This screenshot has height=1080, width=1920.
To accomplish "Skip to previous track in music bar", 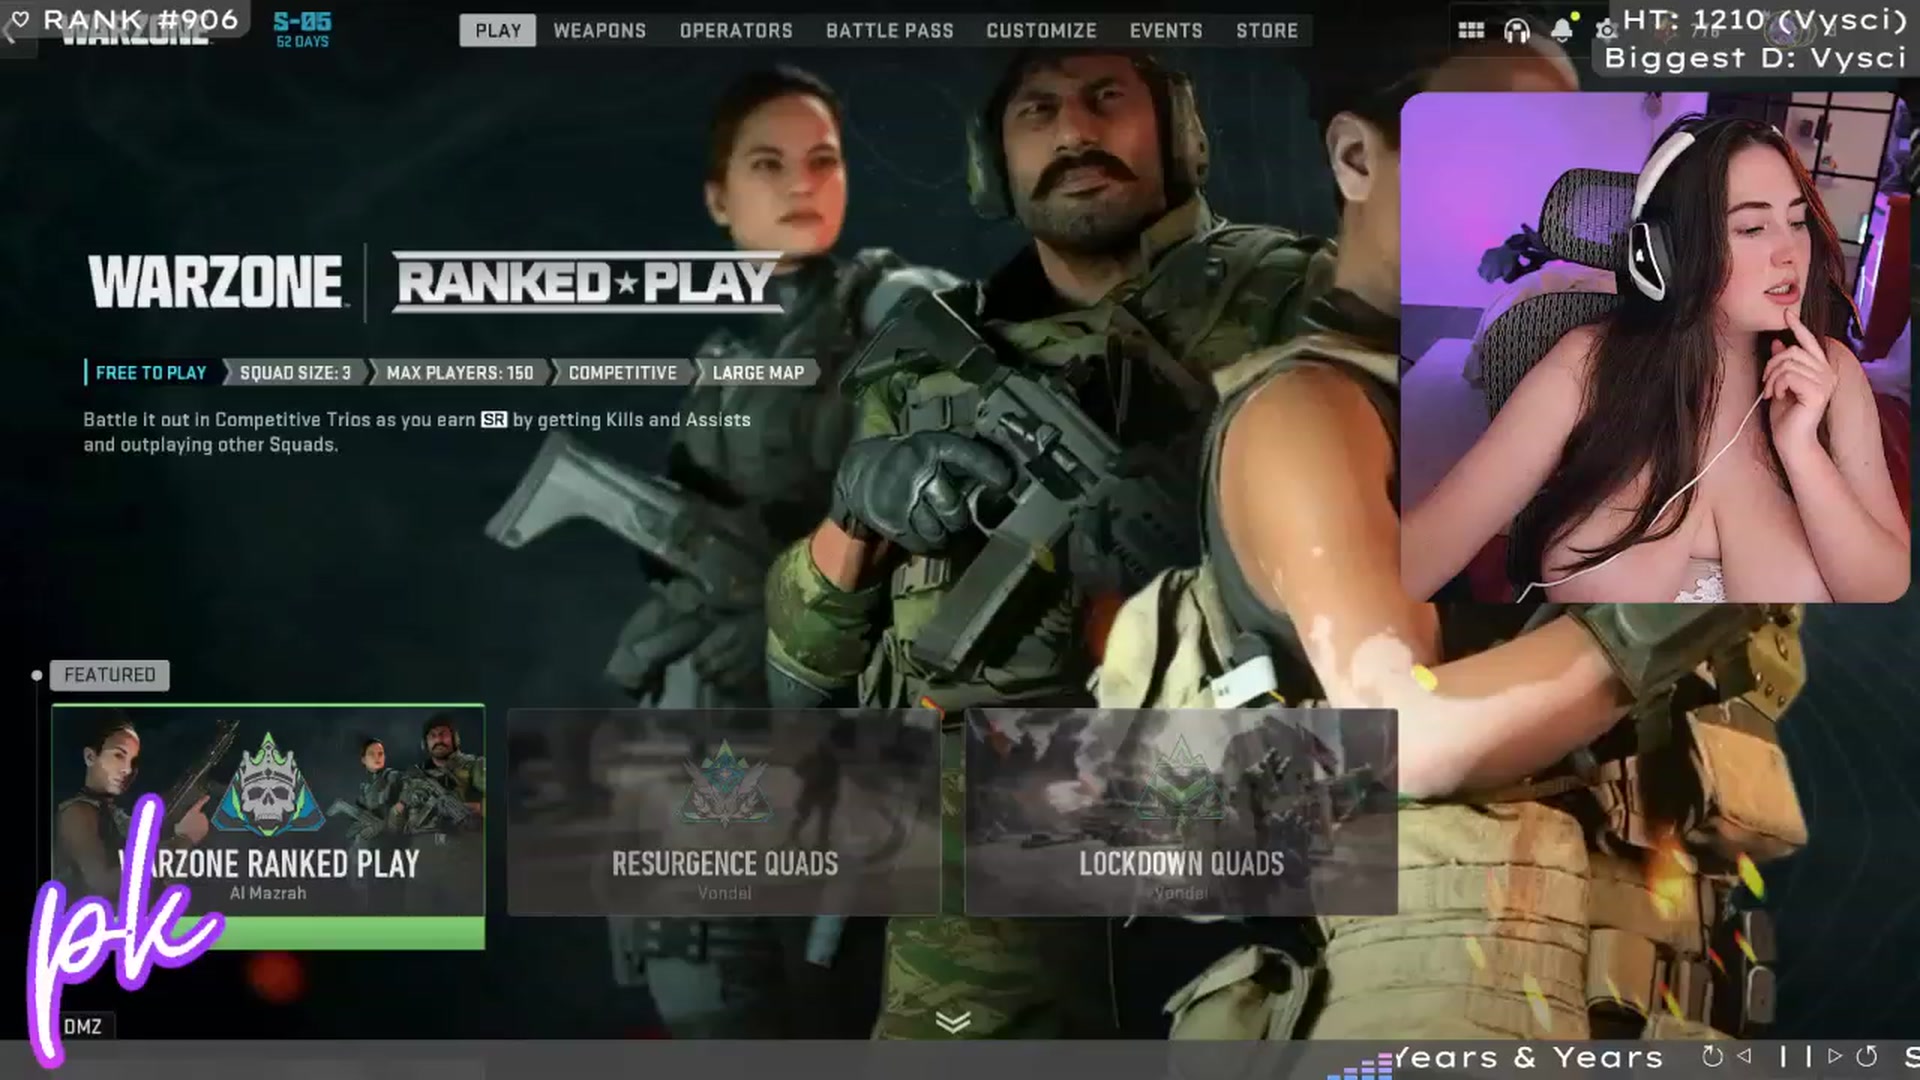I will [1744, 1056].
